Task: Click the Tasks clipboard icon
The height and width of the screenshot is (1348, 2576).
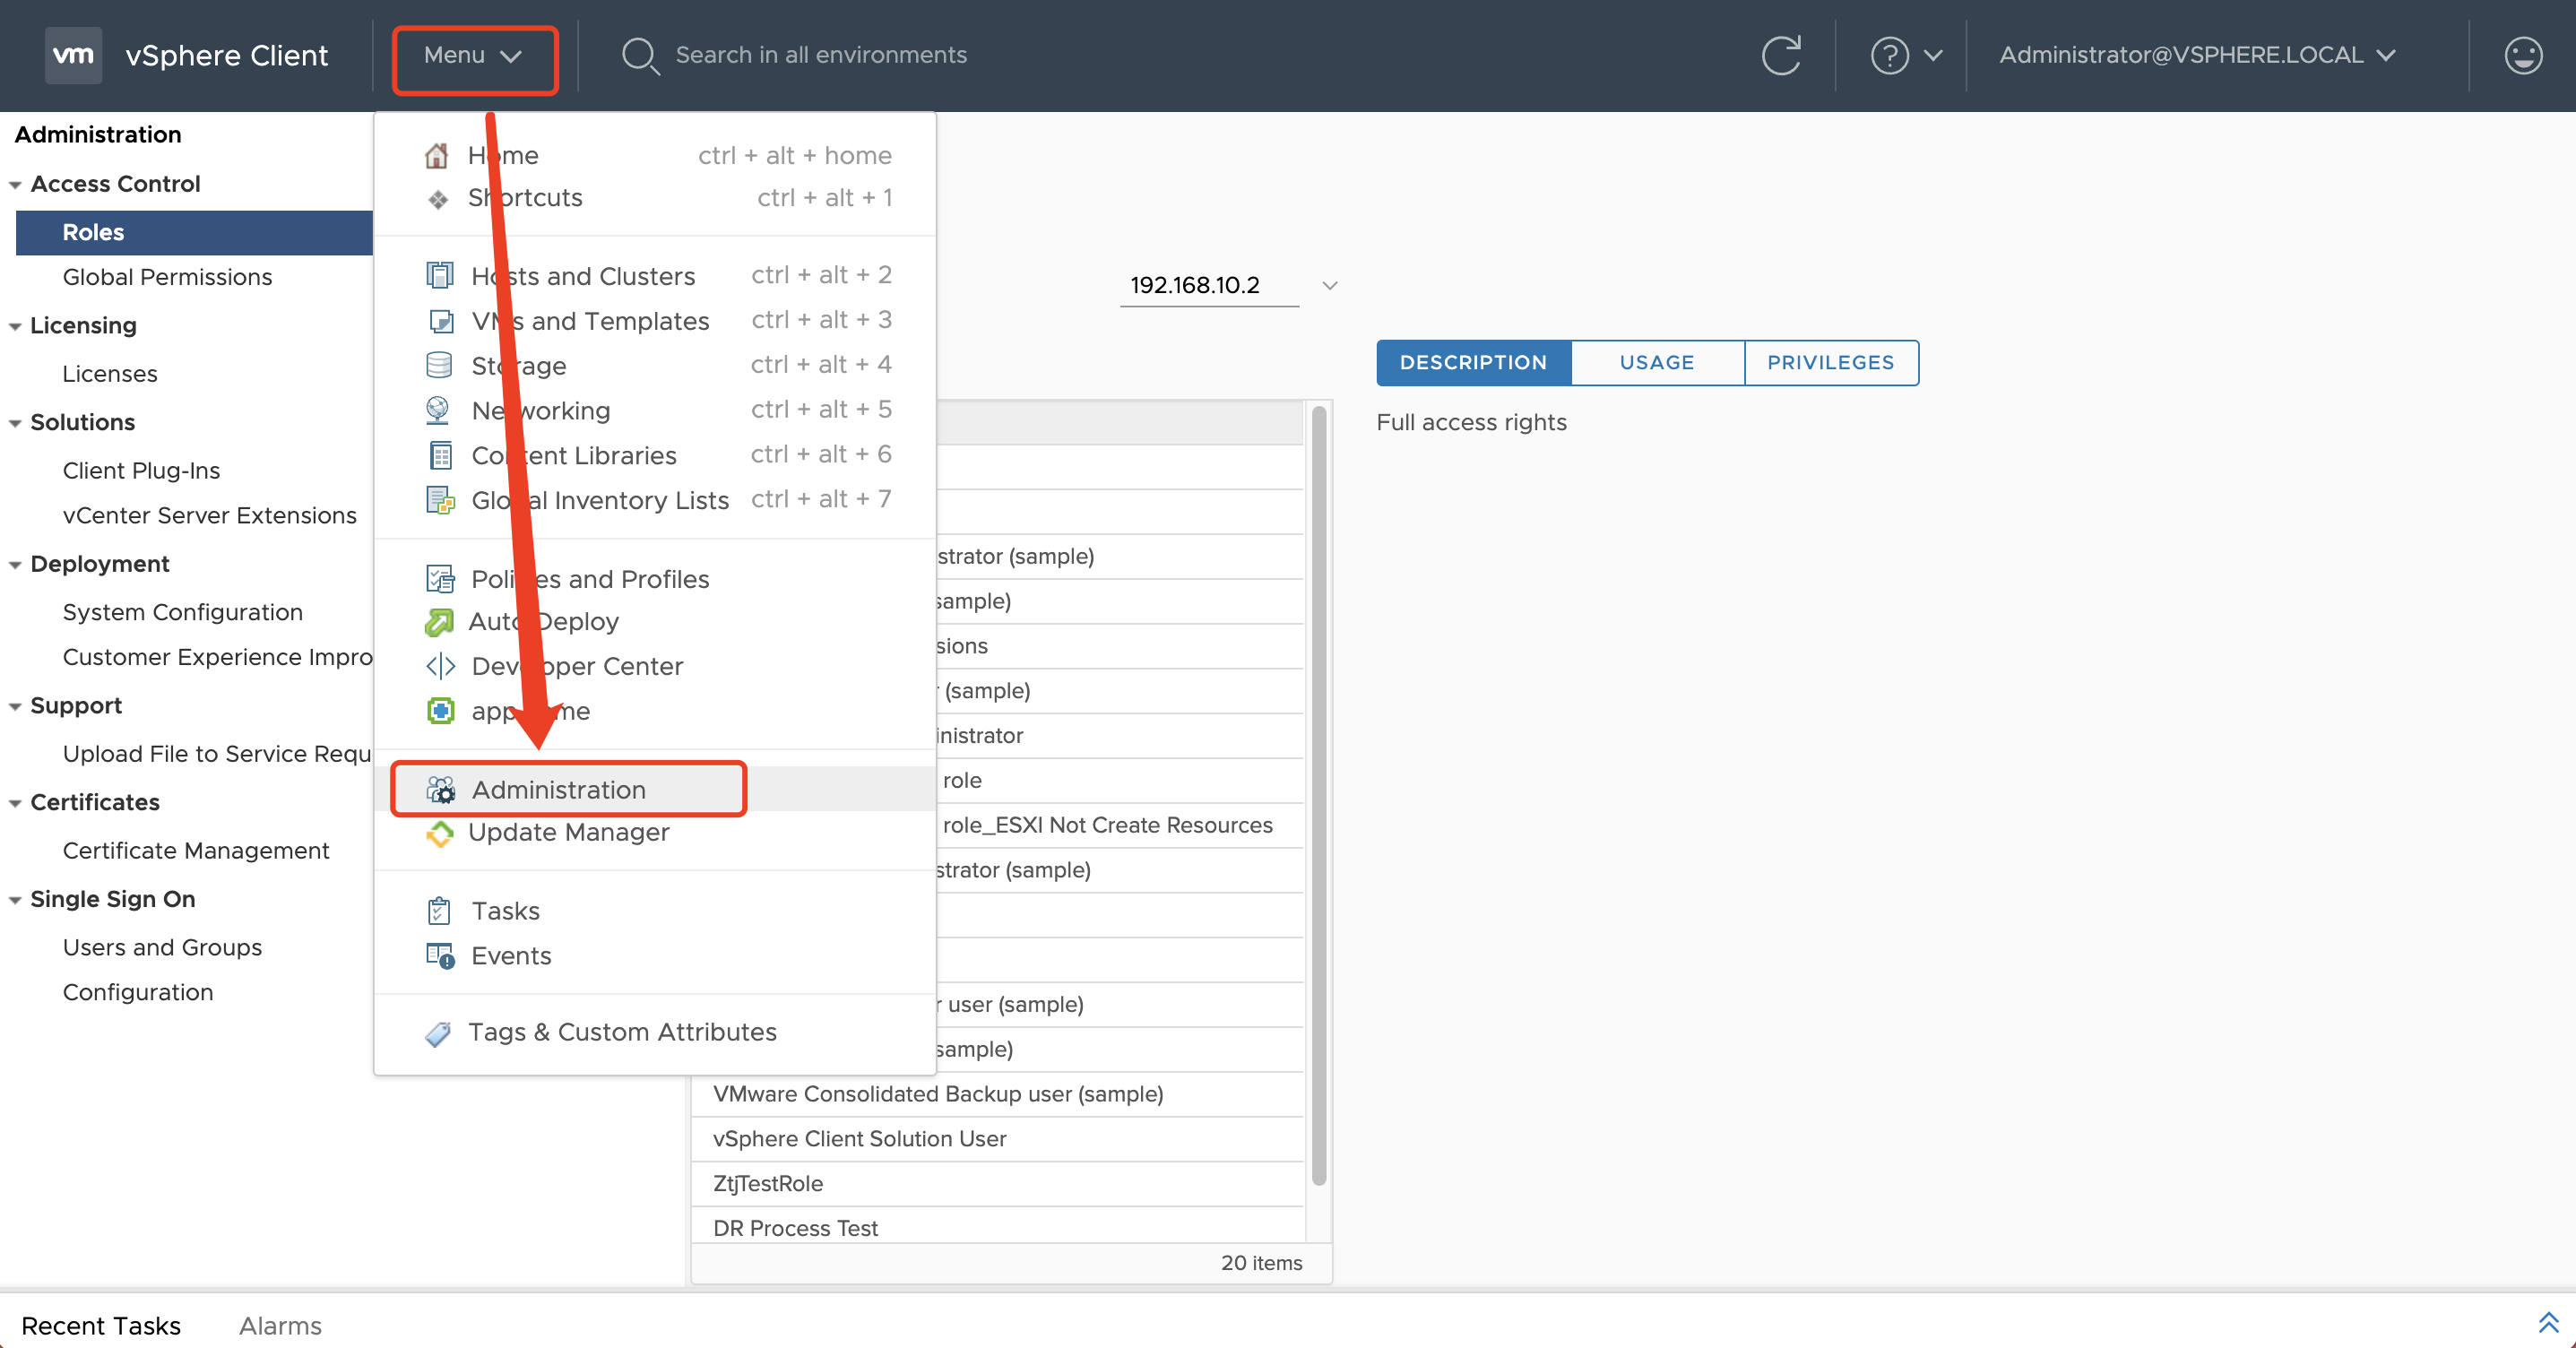Action: pyautogui.click(x=439, y=911)
